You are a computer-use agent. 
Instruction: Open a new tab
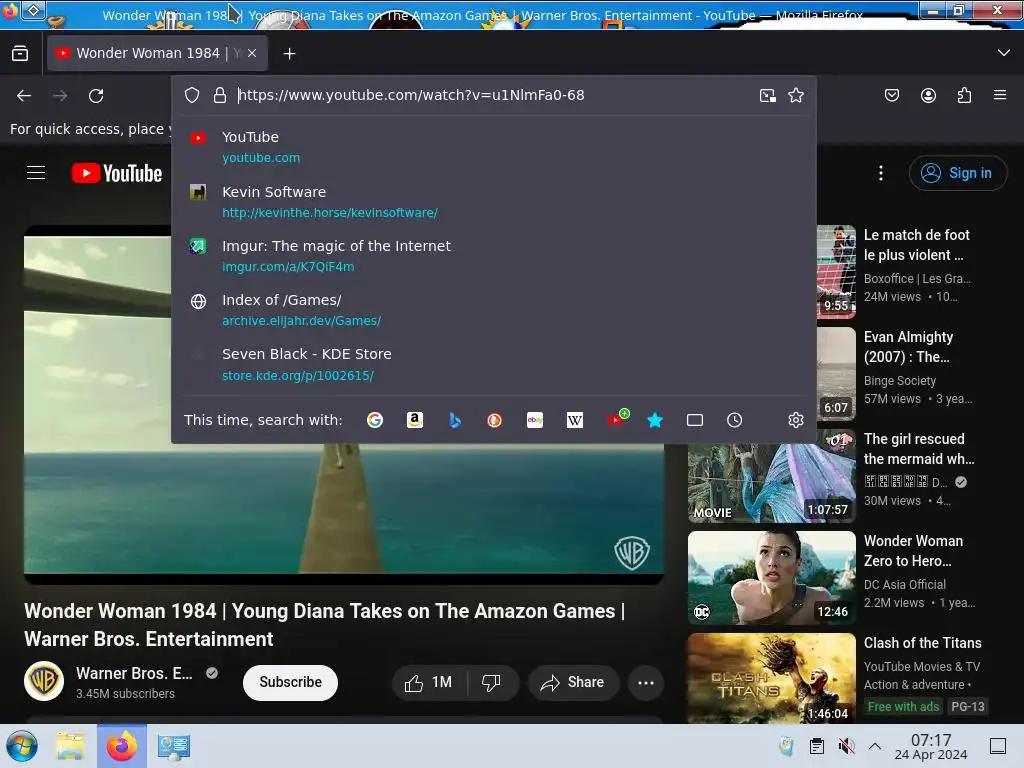tap(289, 54)
